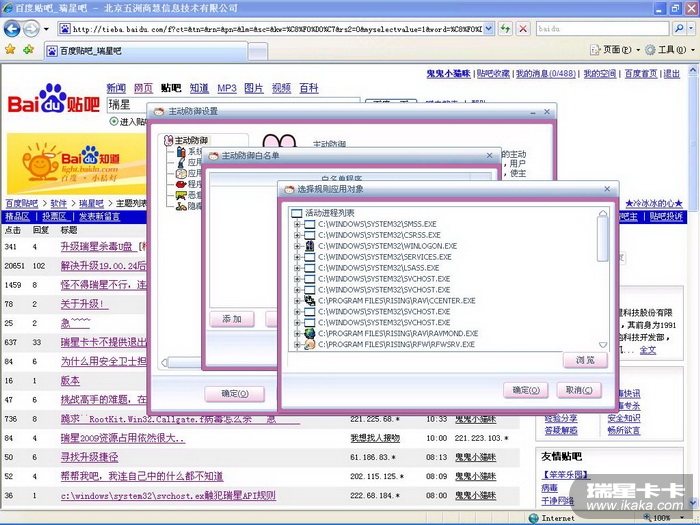Click paw icon on 百度贴吧_瑞星吧 browser tab
Viewport: 700px width, 525px height.
(x=52, y=51)
